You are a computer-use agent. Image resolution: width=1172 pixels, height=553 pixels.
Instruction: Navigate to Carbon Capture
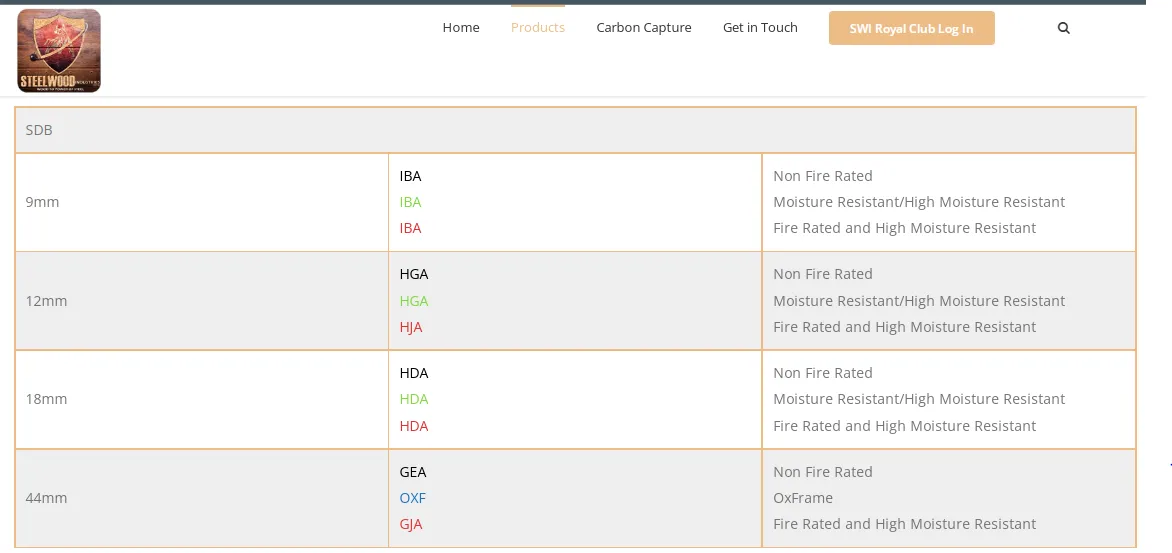pyautogui.click(x=643, y=28)
